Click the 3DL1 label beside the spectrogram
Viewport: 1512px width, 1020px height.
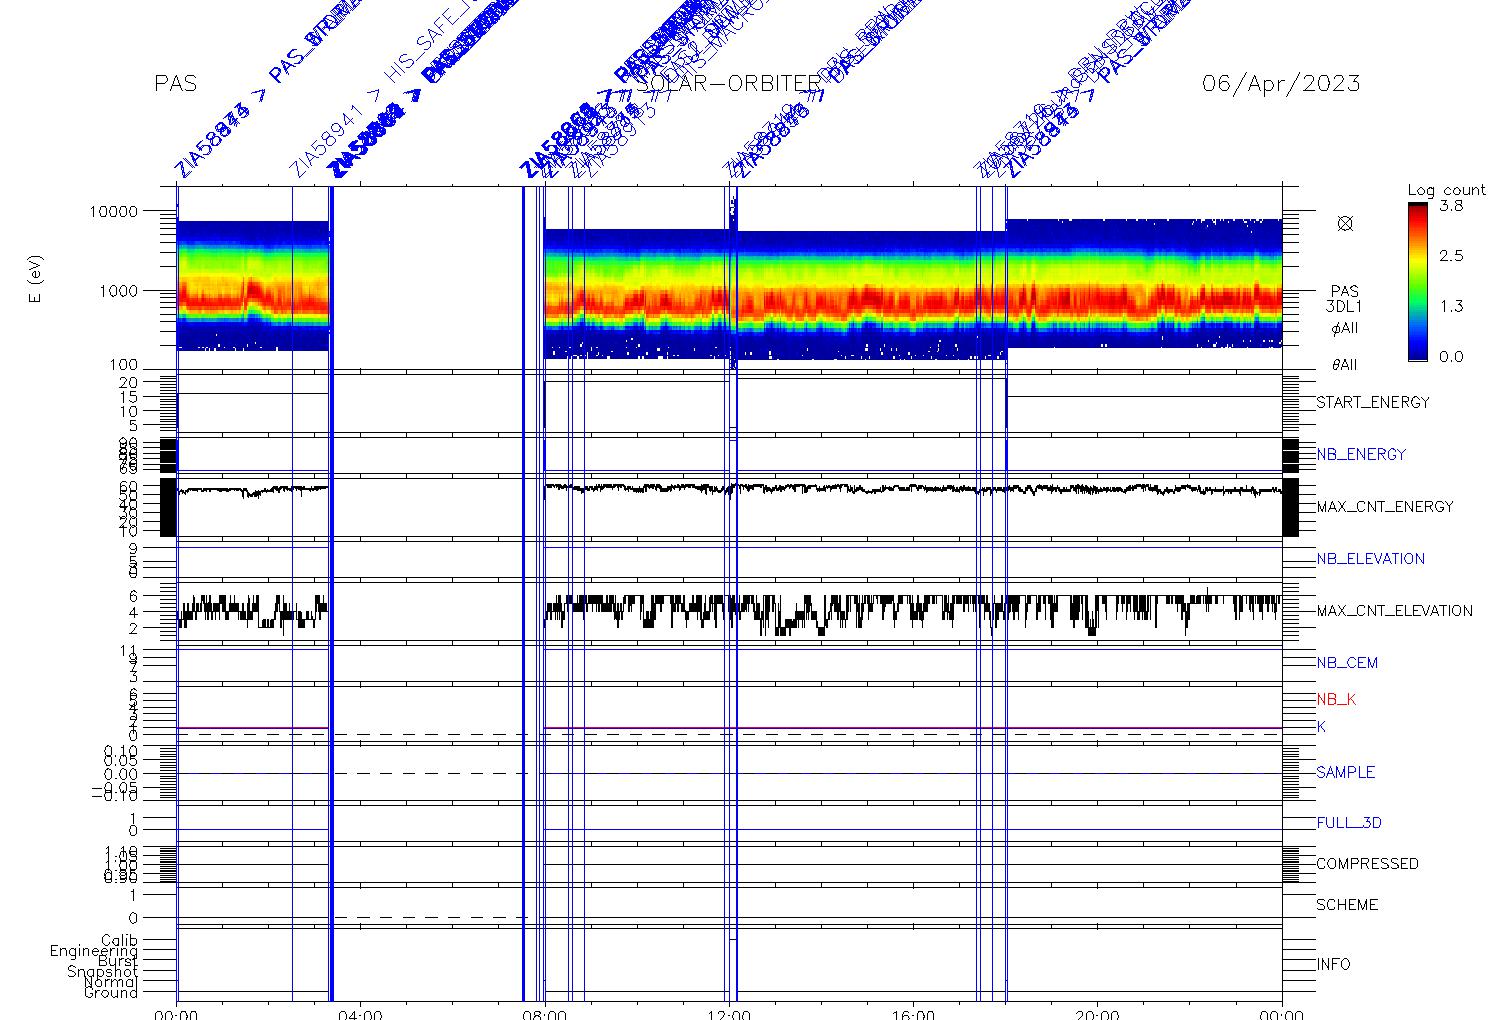tap(1344, 307)
